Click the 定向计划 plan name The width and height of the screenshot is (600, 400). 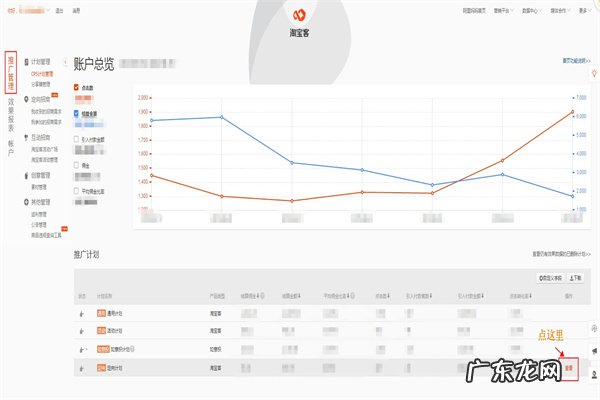[115, 368]
